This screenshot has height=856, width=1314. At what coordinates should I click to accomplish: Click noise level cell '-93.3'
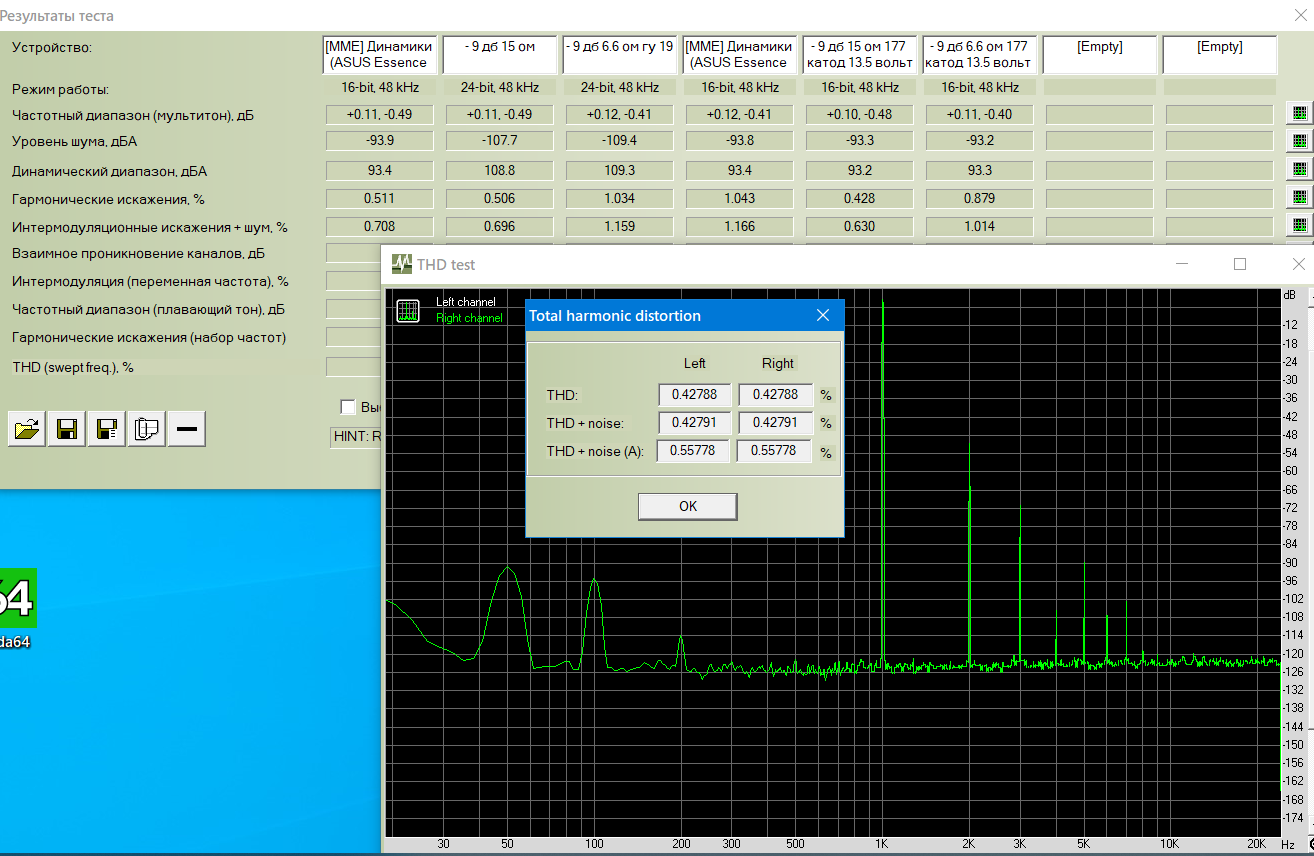[x=860, y=142]
